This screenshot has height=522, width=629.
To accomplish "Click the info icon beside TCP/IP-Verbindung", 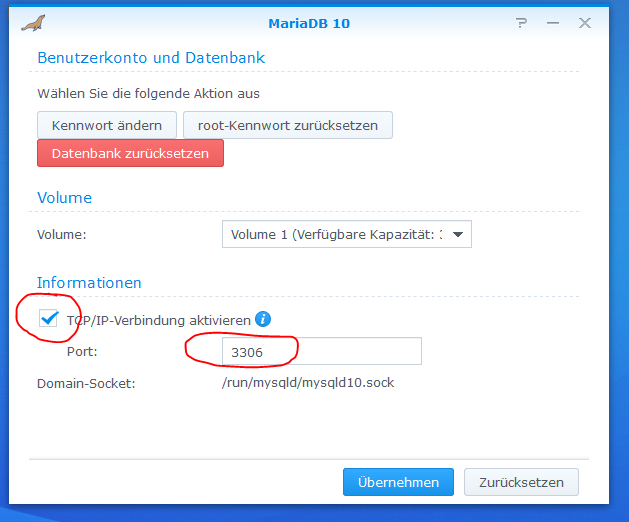I will click(263, 319).
